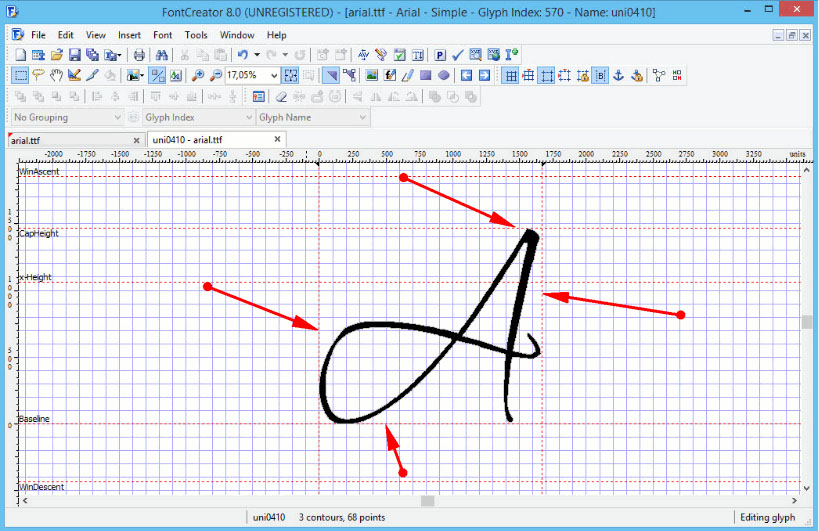Viewport: 819px width, 531px height.
Task: Toggle the B metrics display
Action: [601, 76]
